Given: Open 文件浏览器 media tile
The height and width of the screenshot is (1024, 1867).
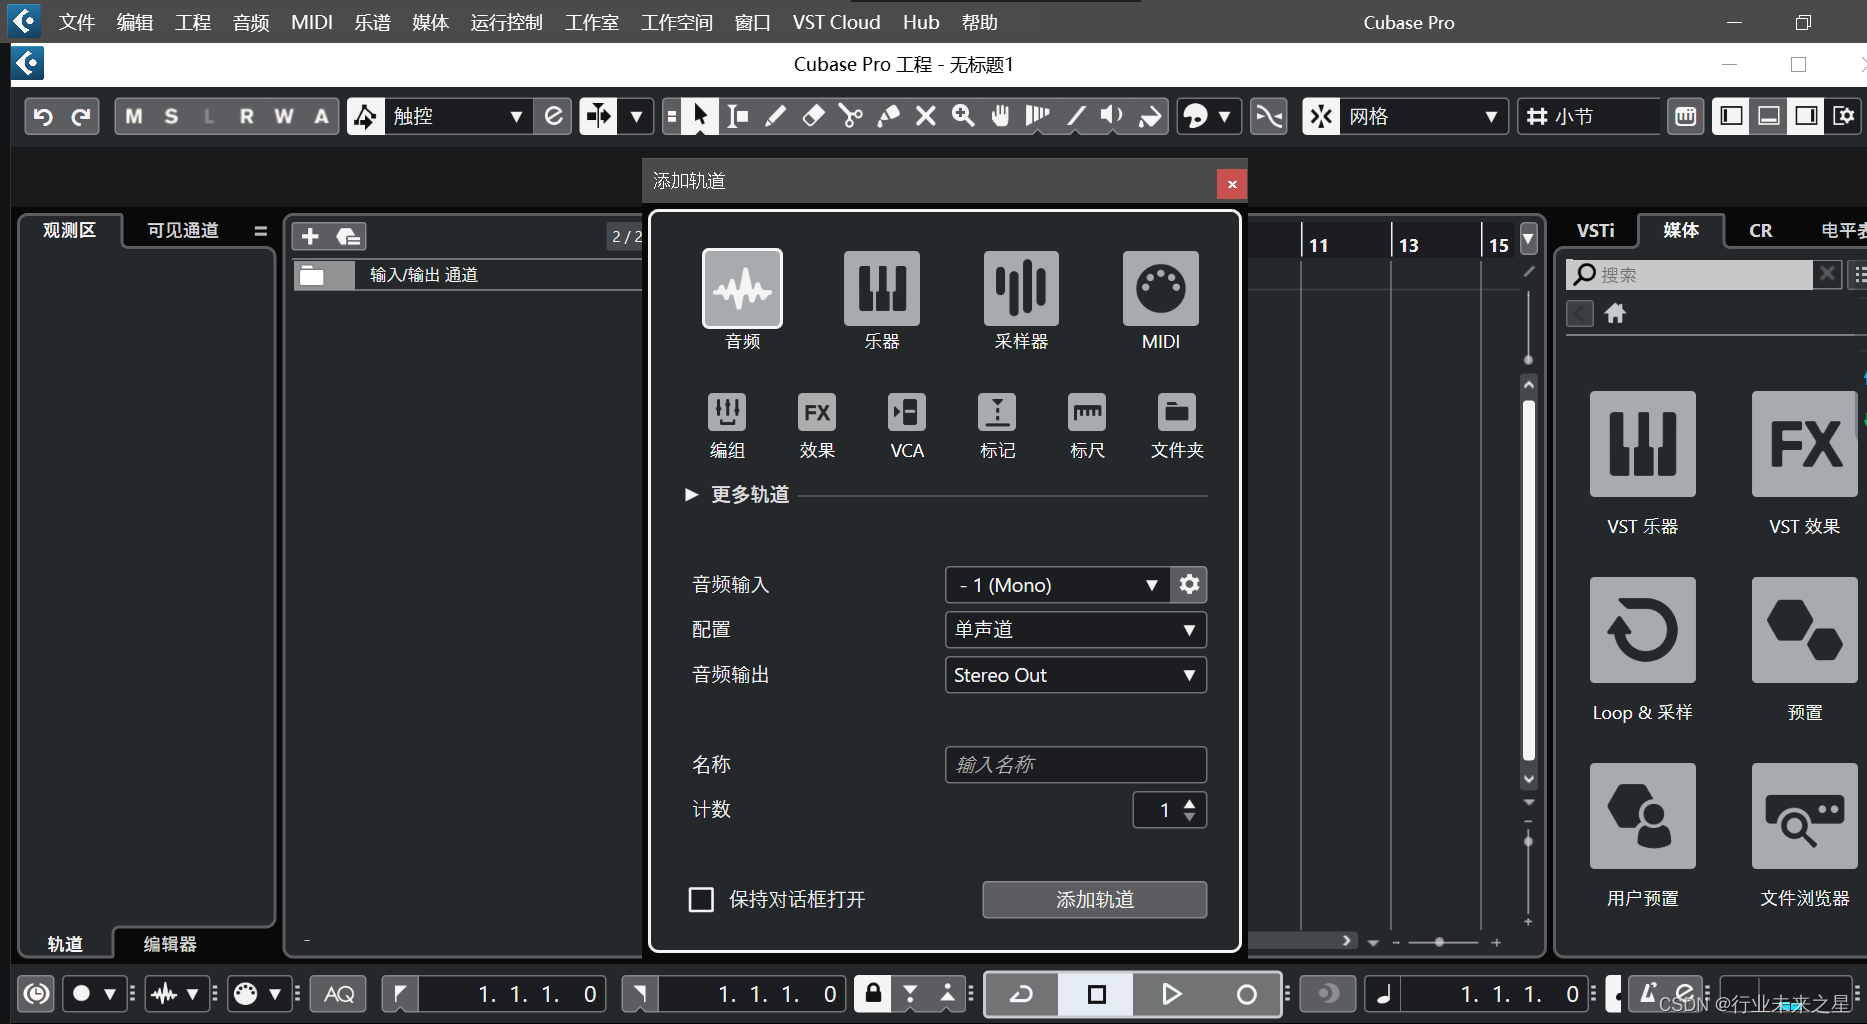Looking at the screenshot, I should tap(1804, 816).
